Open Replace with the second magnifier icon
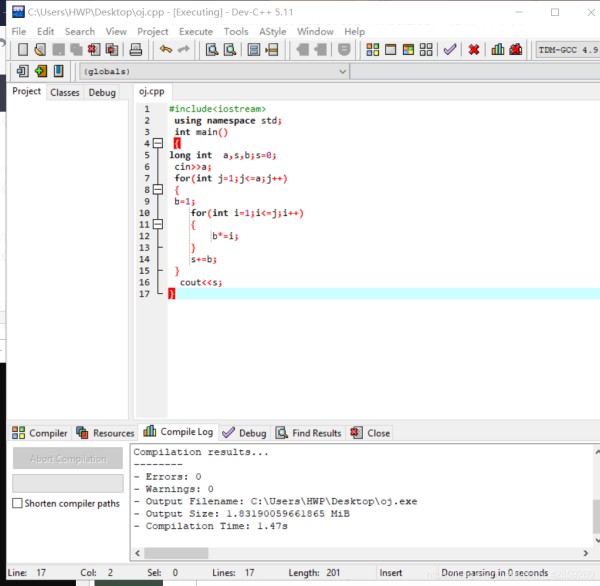 pos(230,50)
